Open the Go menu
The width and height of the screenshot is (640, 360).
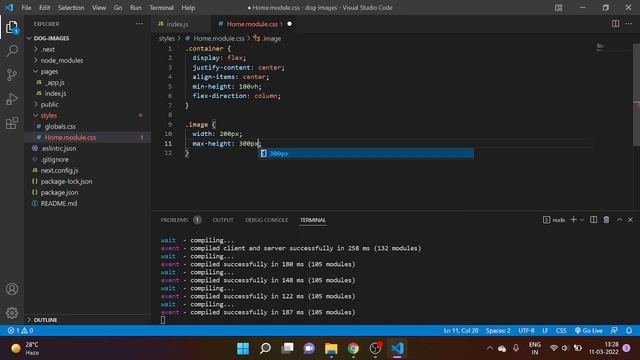pos(118,7)
